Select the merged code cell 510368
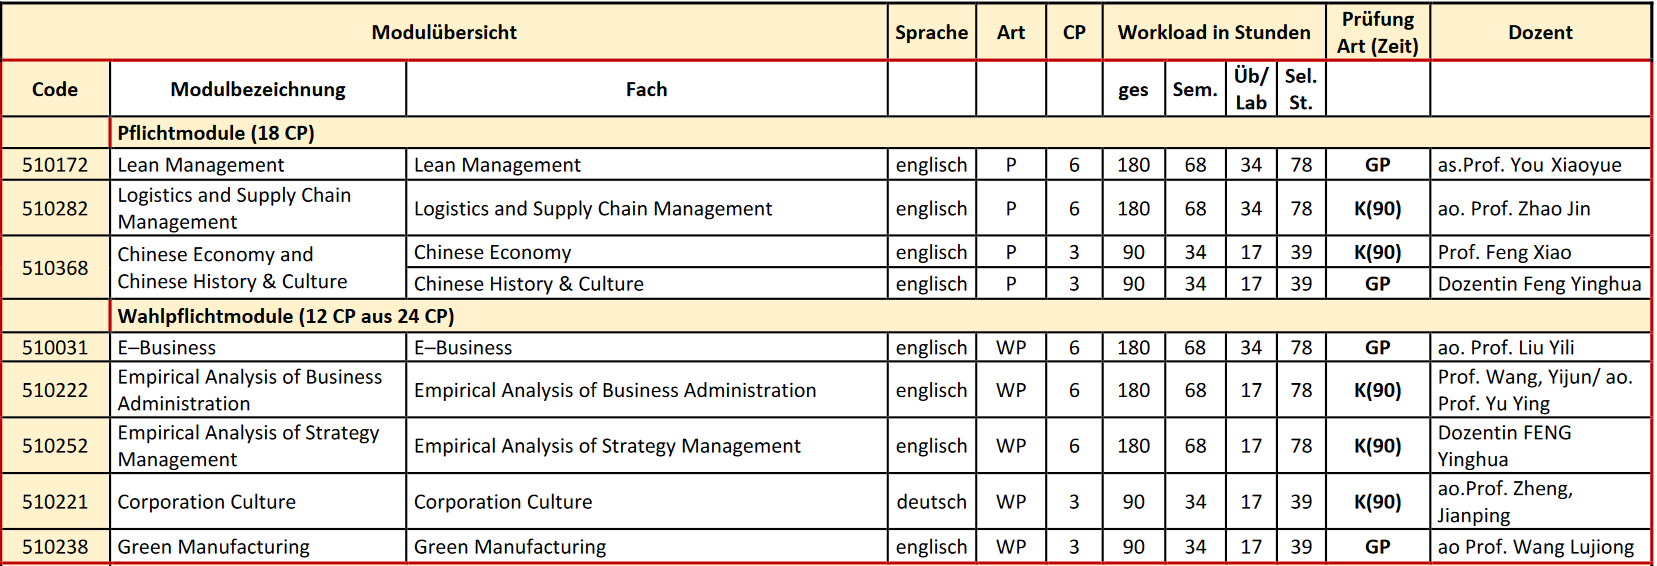1657x566 pixels. click(x=55, y=268)
